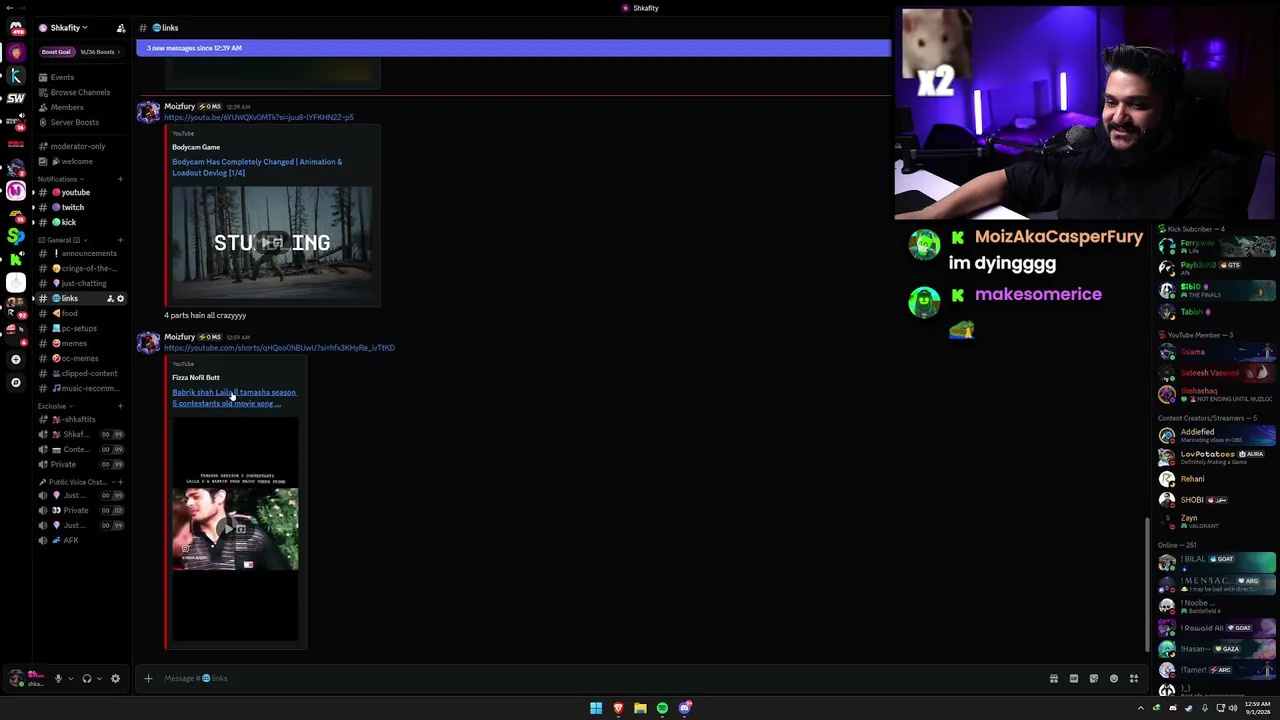
Task: Open the sticker picker icon
Action: click(1094, 679)
